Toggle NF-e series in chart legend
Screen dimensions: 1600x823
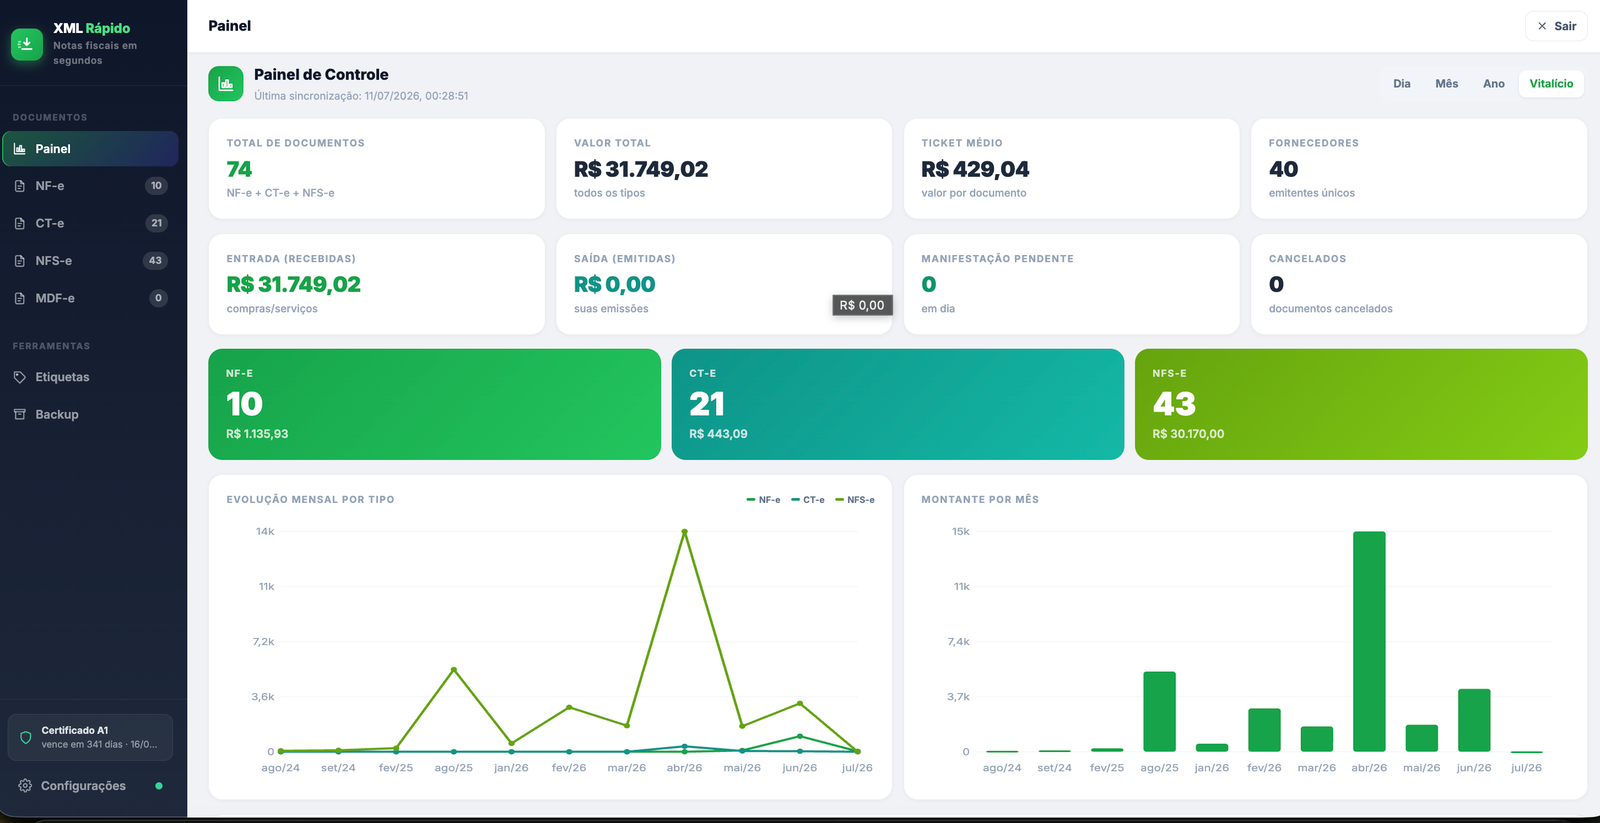pos(763,500)
